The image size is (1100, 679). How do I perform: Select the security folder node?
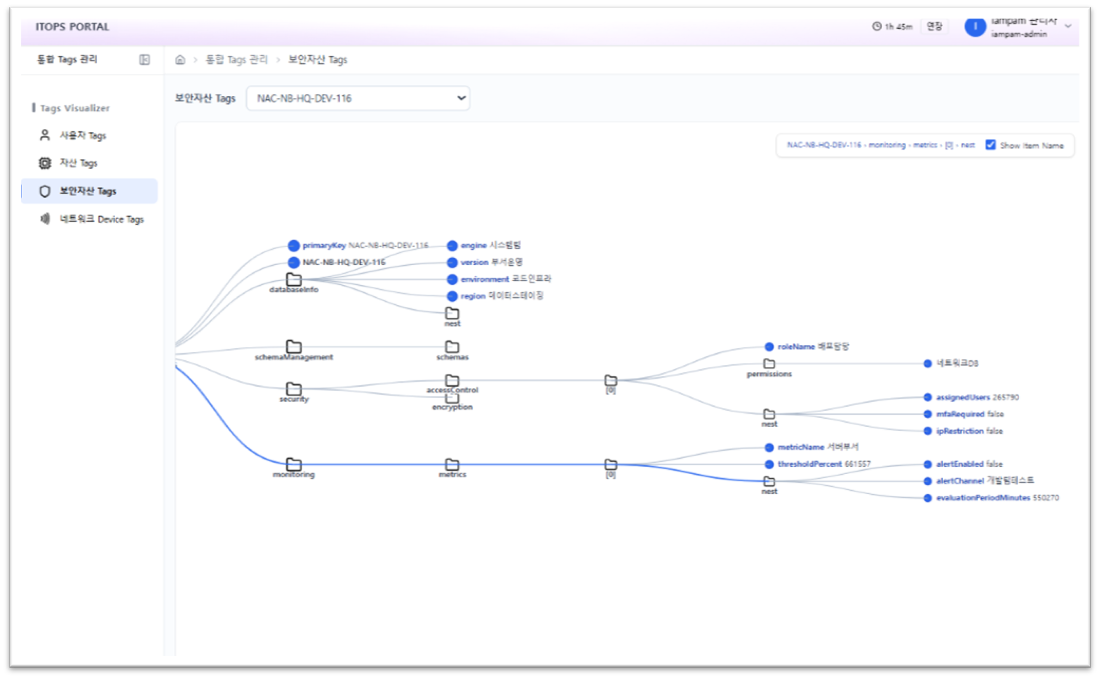(294, 389)
